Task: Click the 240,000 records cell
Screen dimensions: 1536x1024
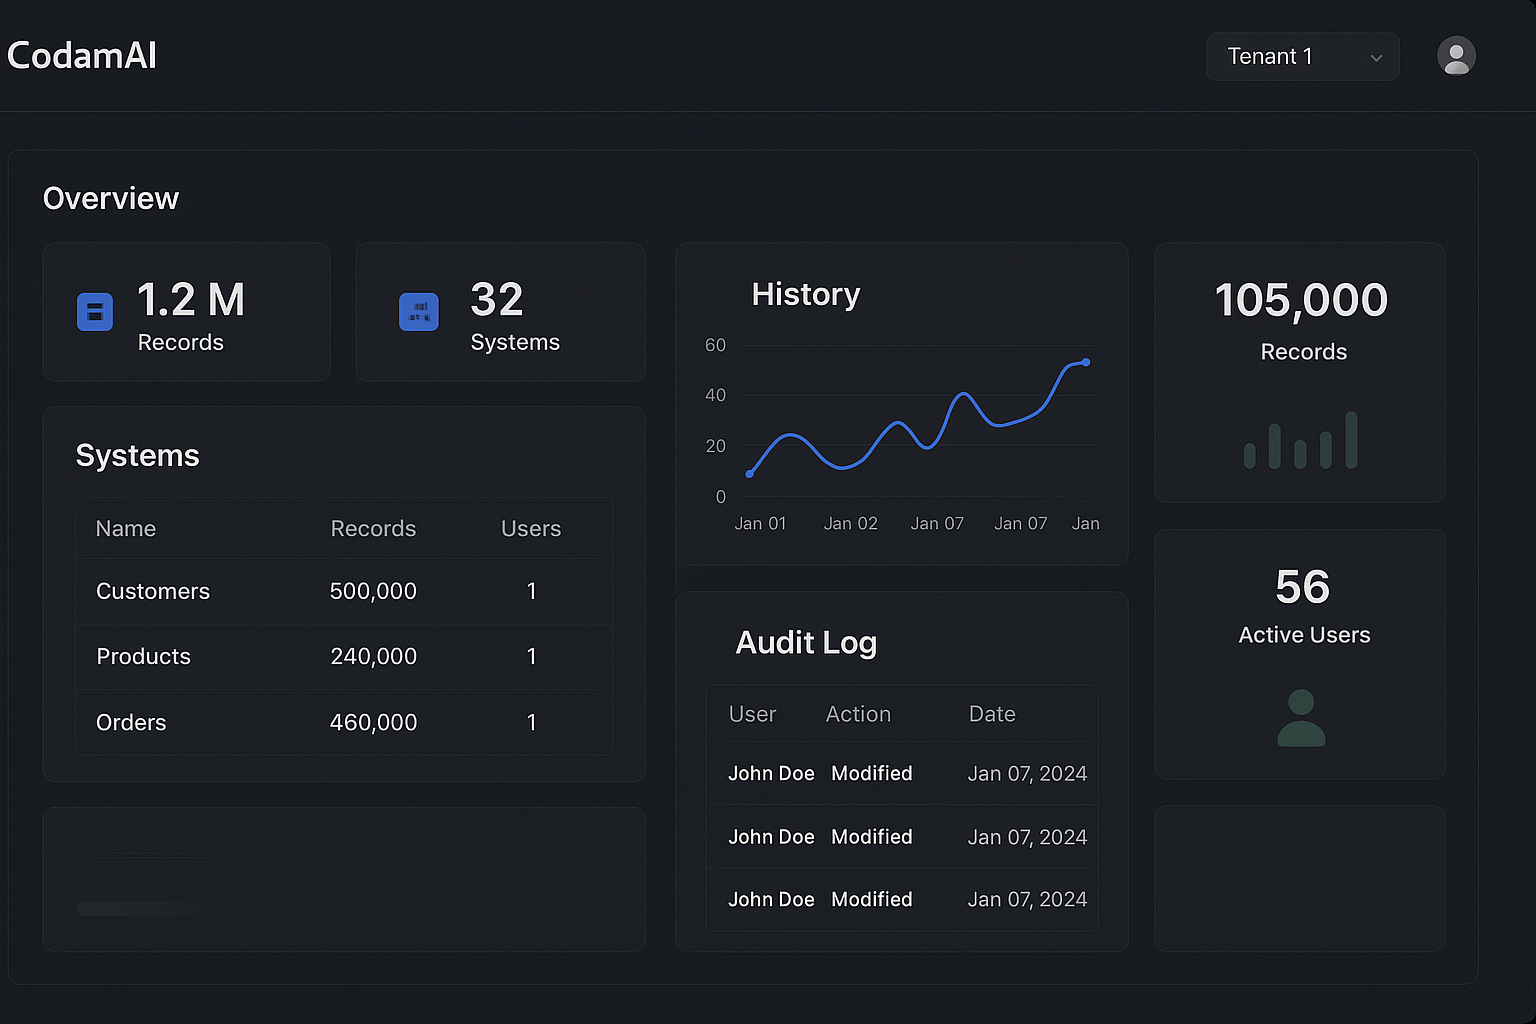Action: [373, 656]
